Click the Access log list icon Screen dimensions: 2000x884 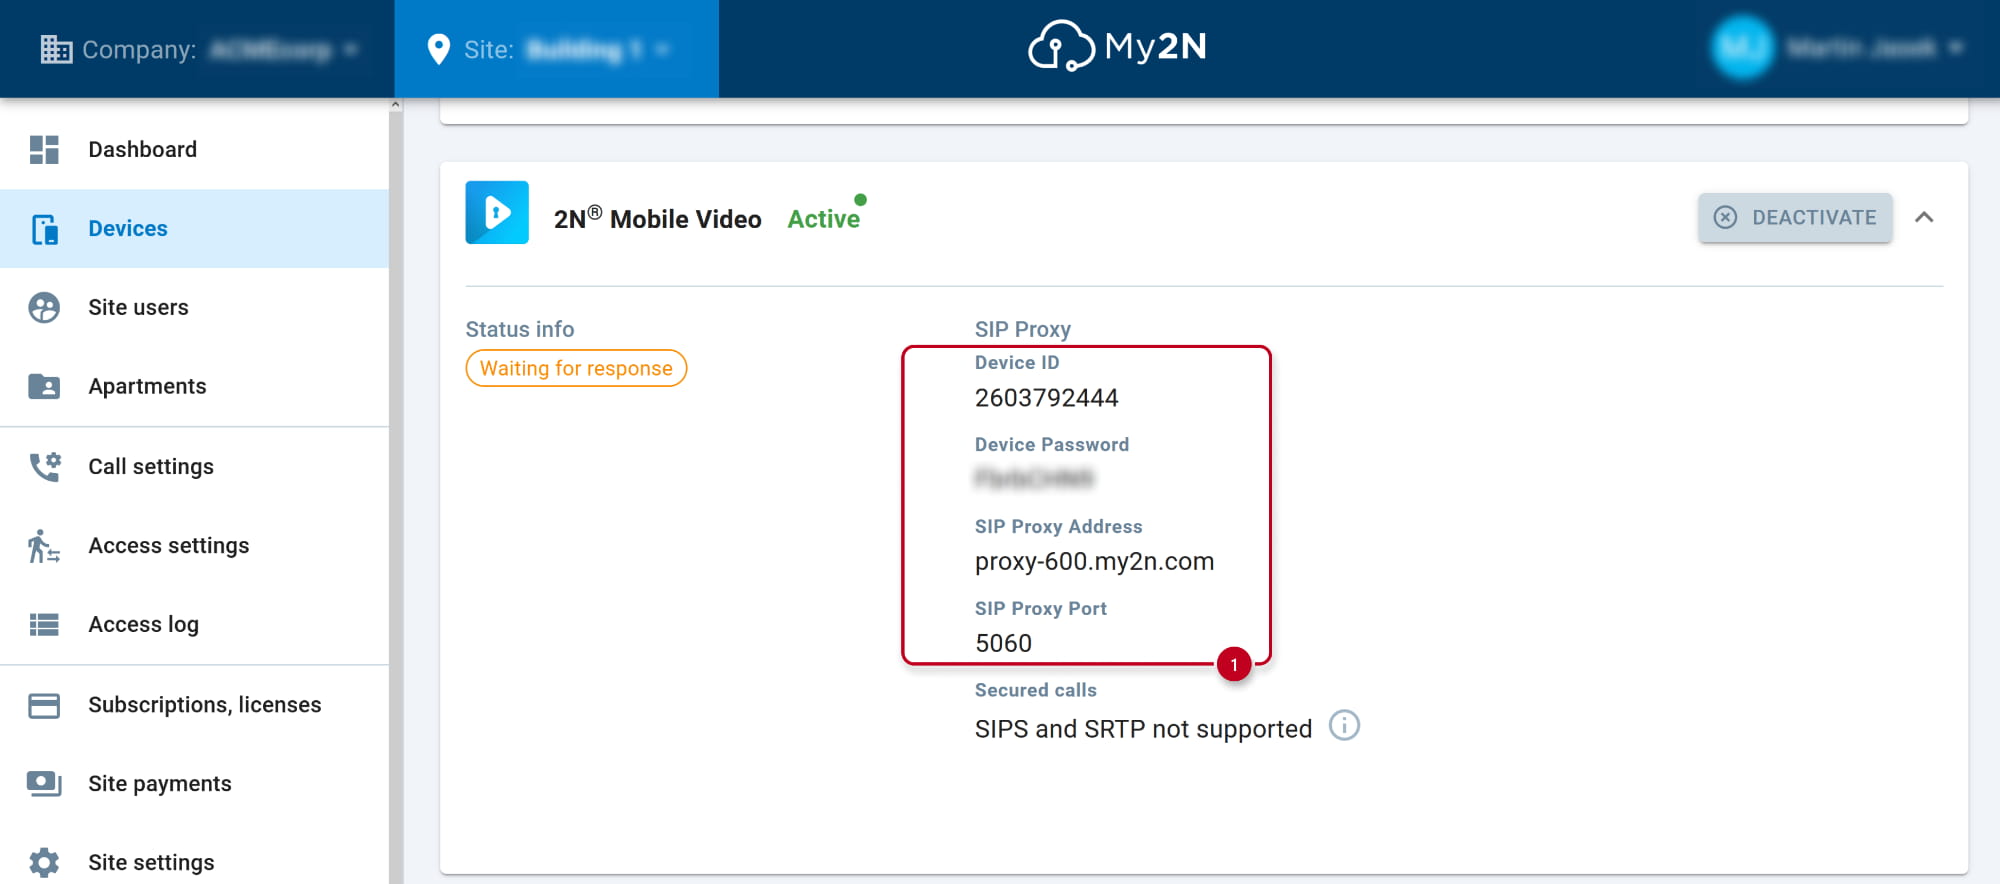click(x=44, y=625)
